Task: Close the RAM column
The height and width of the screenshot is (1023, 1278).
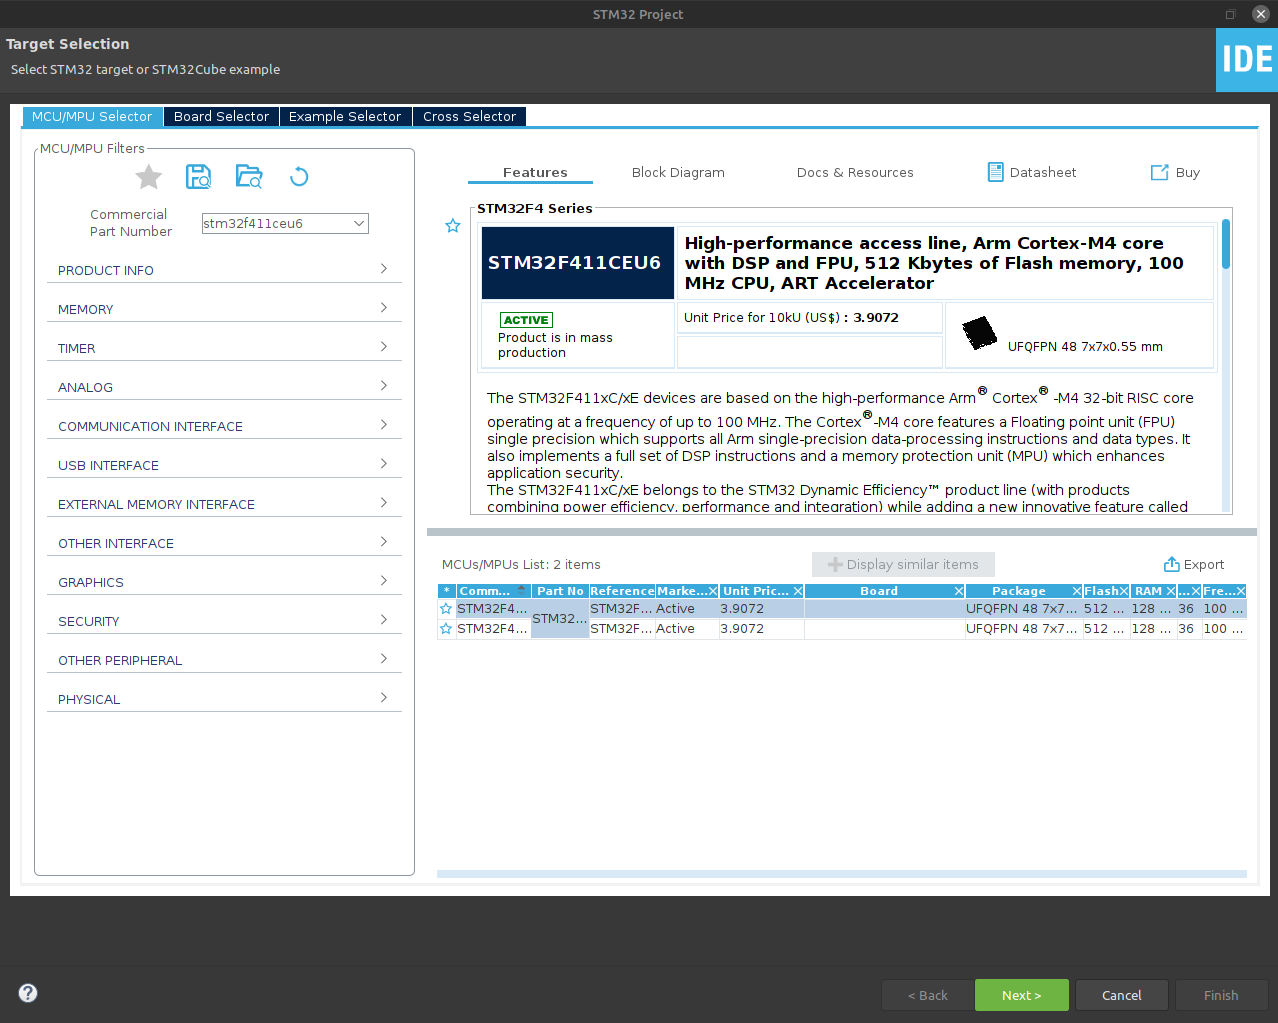Action: coord(1171,591)
